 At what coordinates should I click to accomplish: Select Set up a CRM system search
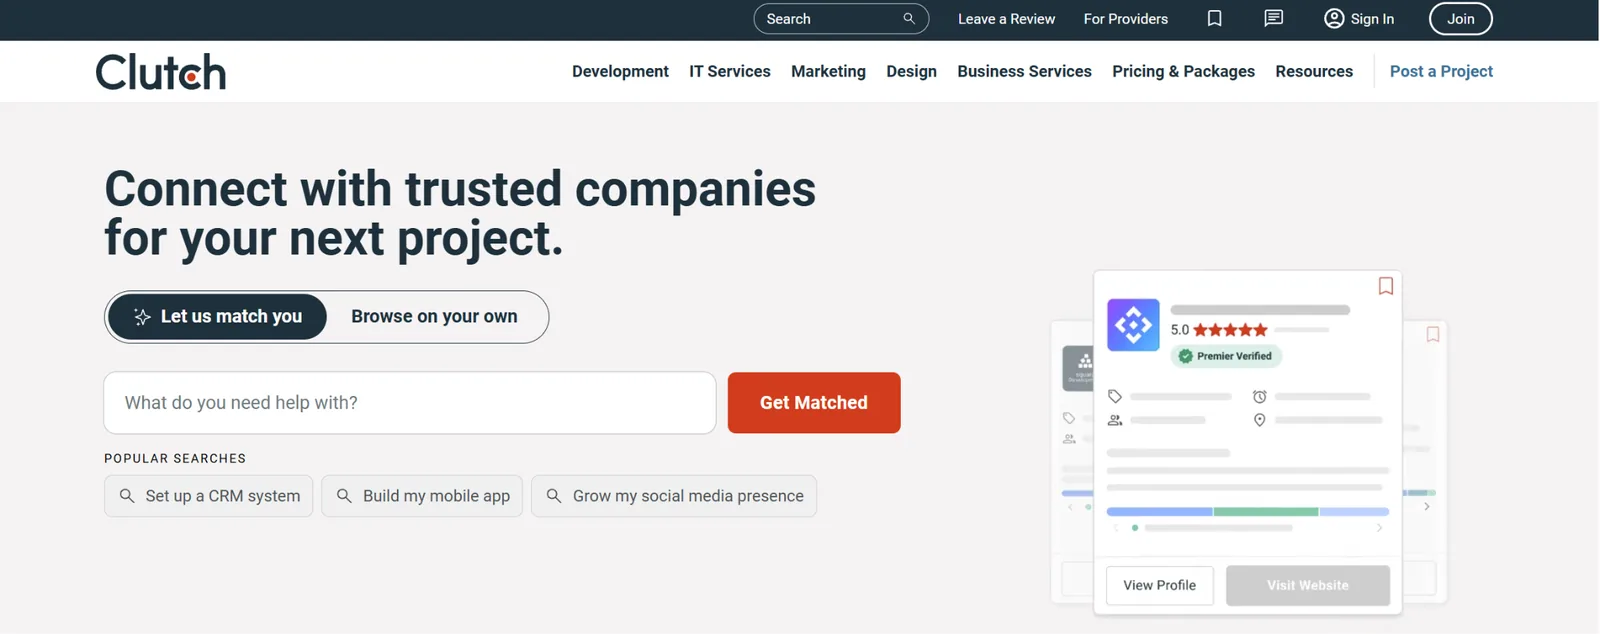(x=208, y=496)
